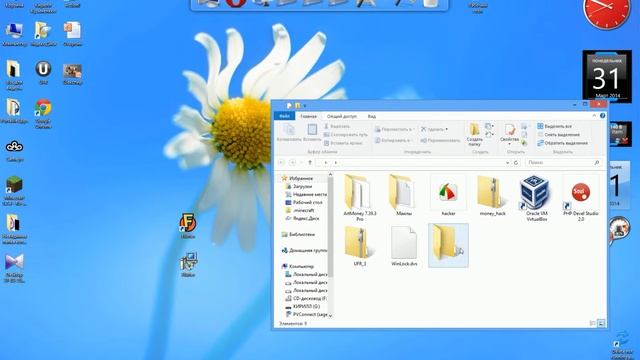
Task: Switch to details view in status bar
Action: [x=593, y=323]
